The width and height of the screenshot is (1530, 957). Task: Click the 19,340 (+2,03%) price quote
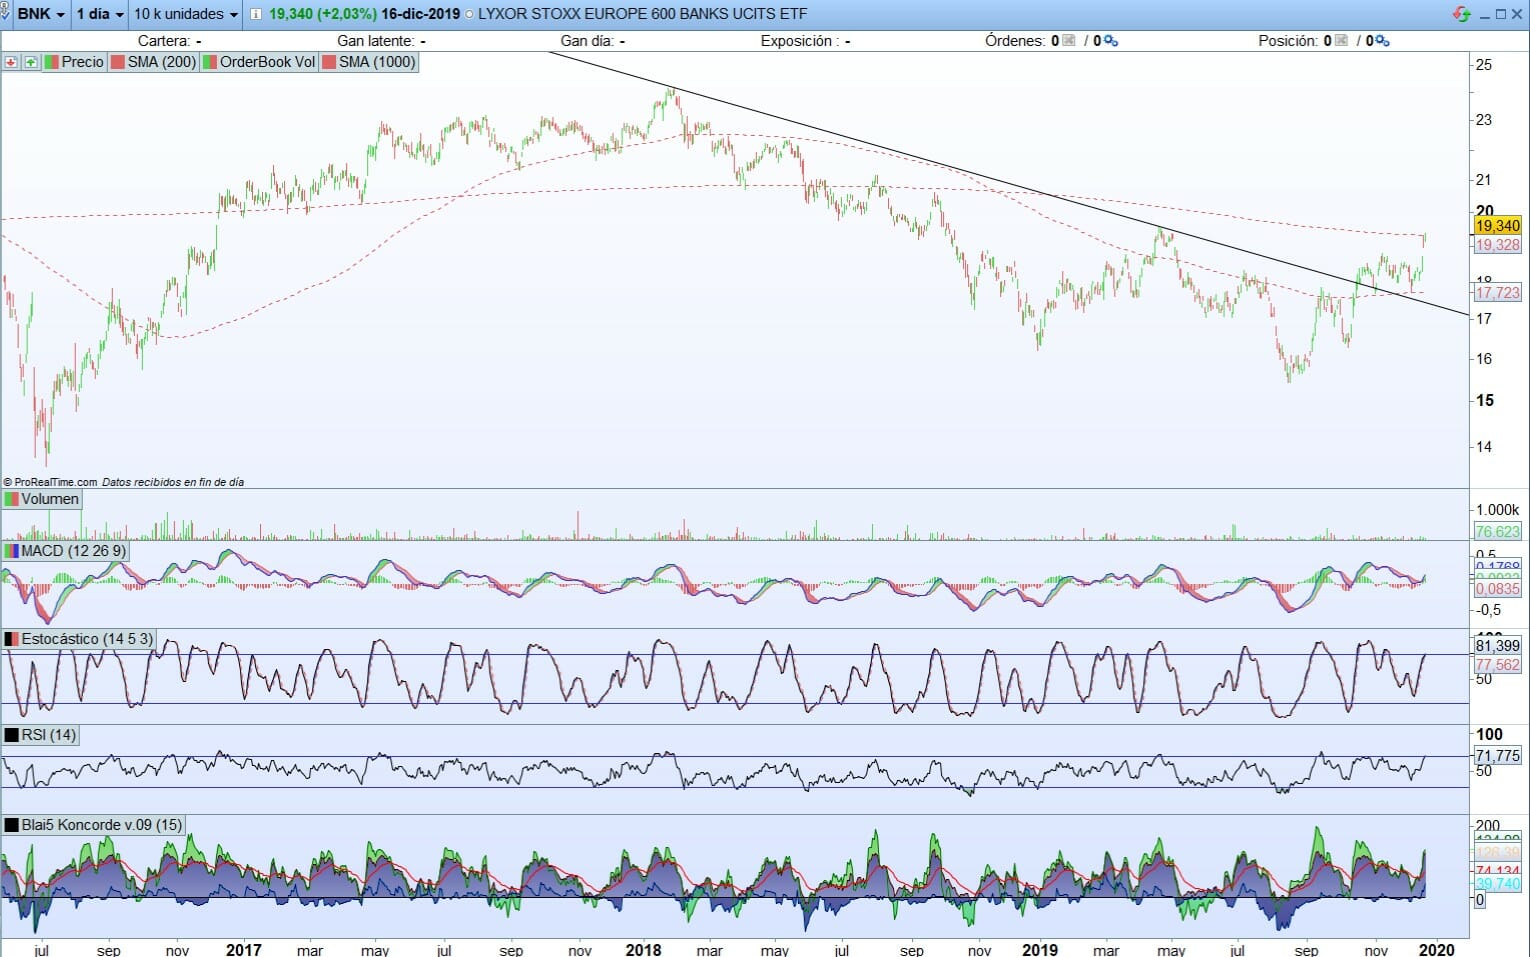point(323,14)
